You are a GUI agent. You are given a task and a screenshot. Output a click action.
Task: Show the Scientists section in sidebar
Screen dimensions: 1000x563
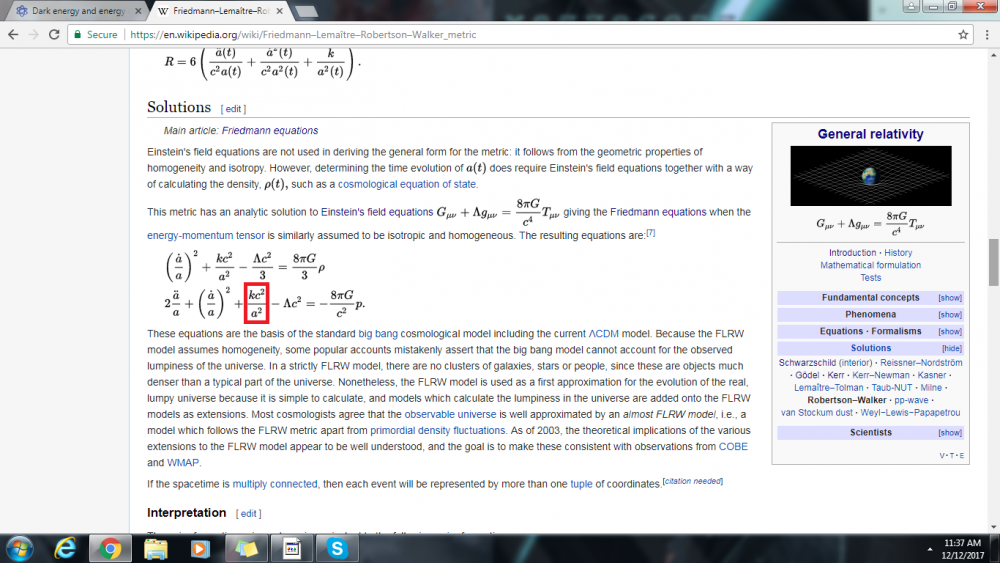[949, 433]
